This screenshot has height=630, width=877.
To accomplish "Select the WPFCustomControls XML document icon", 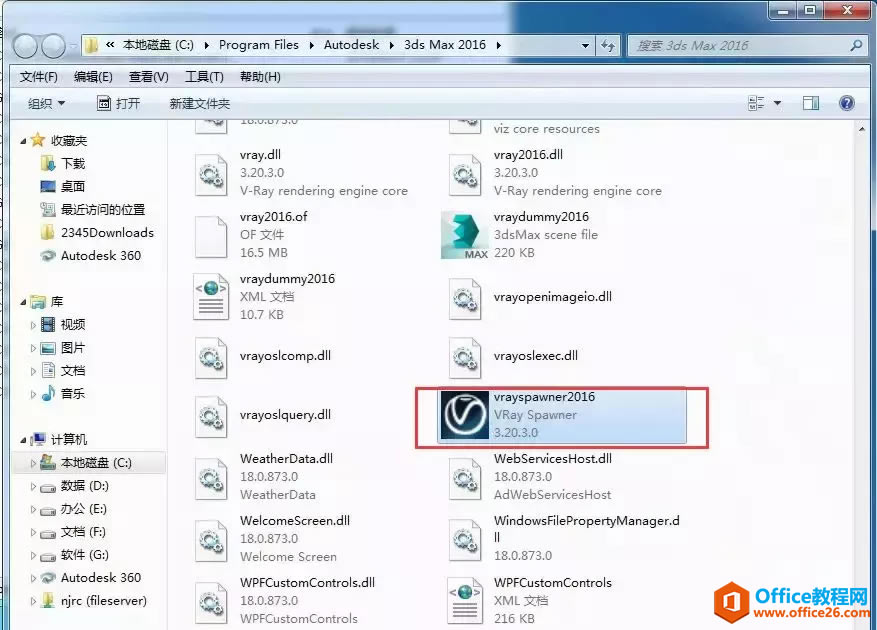I will click(465, 601).
